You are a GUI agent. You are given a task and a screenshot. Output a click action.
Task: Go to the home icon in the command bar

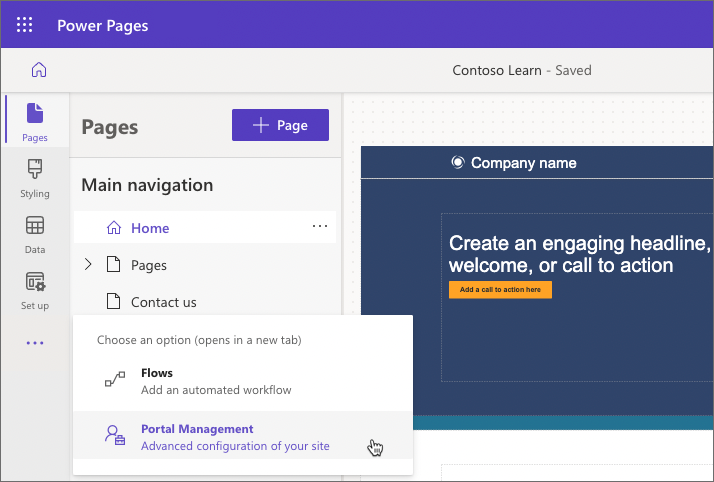click(x=39, y=70)
